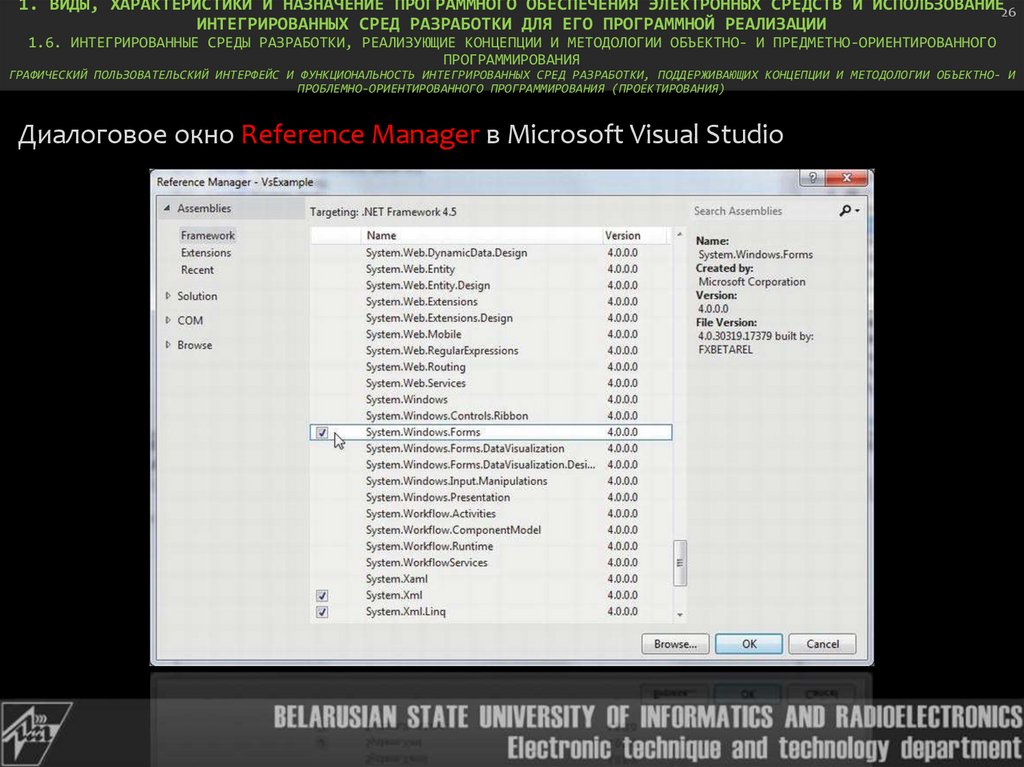Viewport: 1024px width, 767px height.
Task: Toggle the System.Xml checkbox
Action: click(x=322, y=596)
